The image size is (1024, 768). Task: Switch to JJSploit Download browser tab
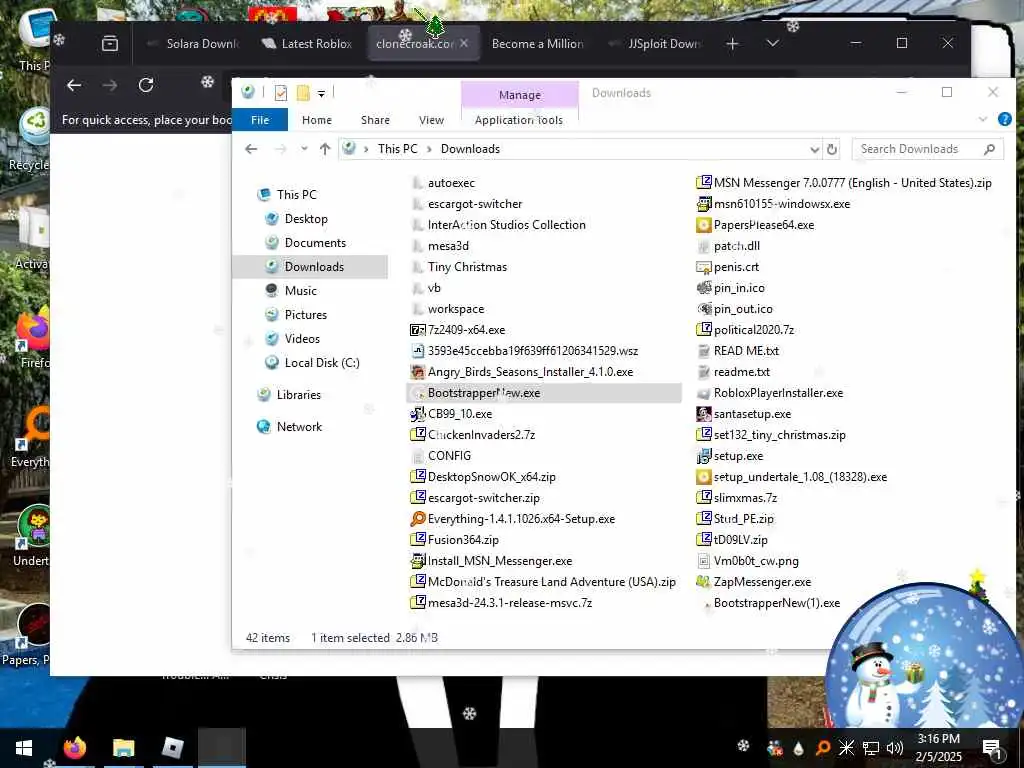click(656, 44)
